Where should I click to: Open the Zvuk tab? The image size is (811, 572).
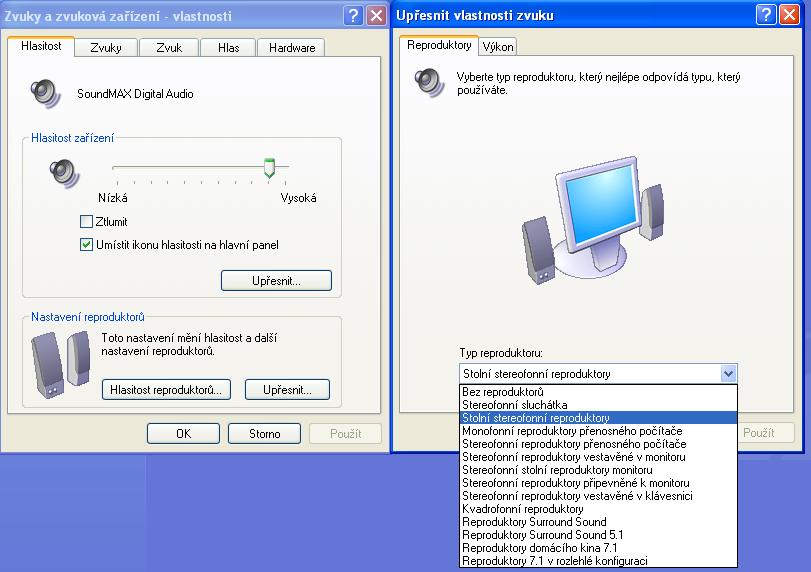[169, 48]
